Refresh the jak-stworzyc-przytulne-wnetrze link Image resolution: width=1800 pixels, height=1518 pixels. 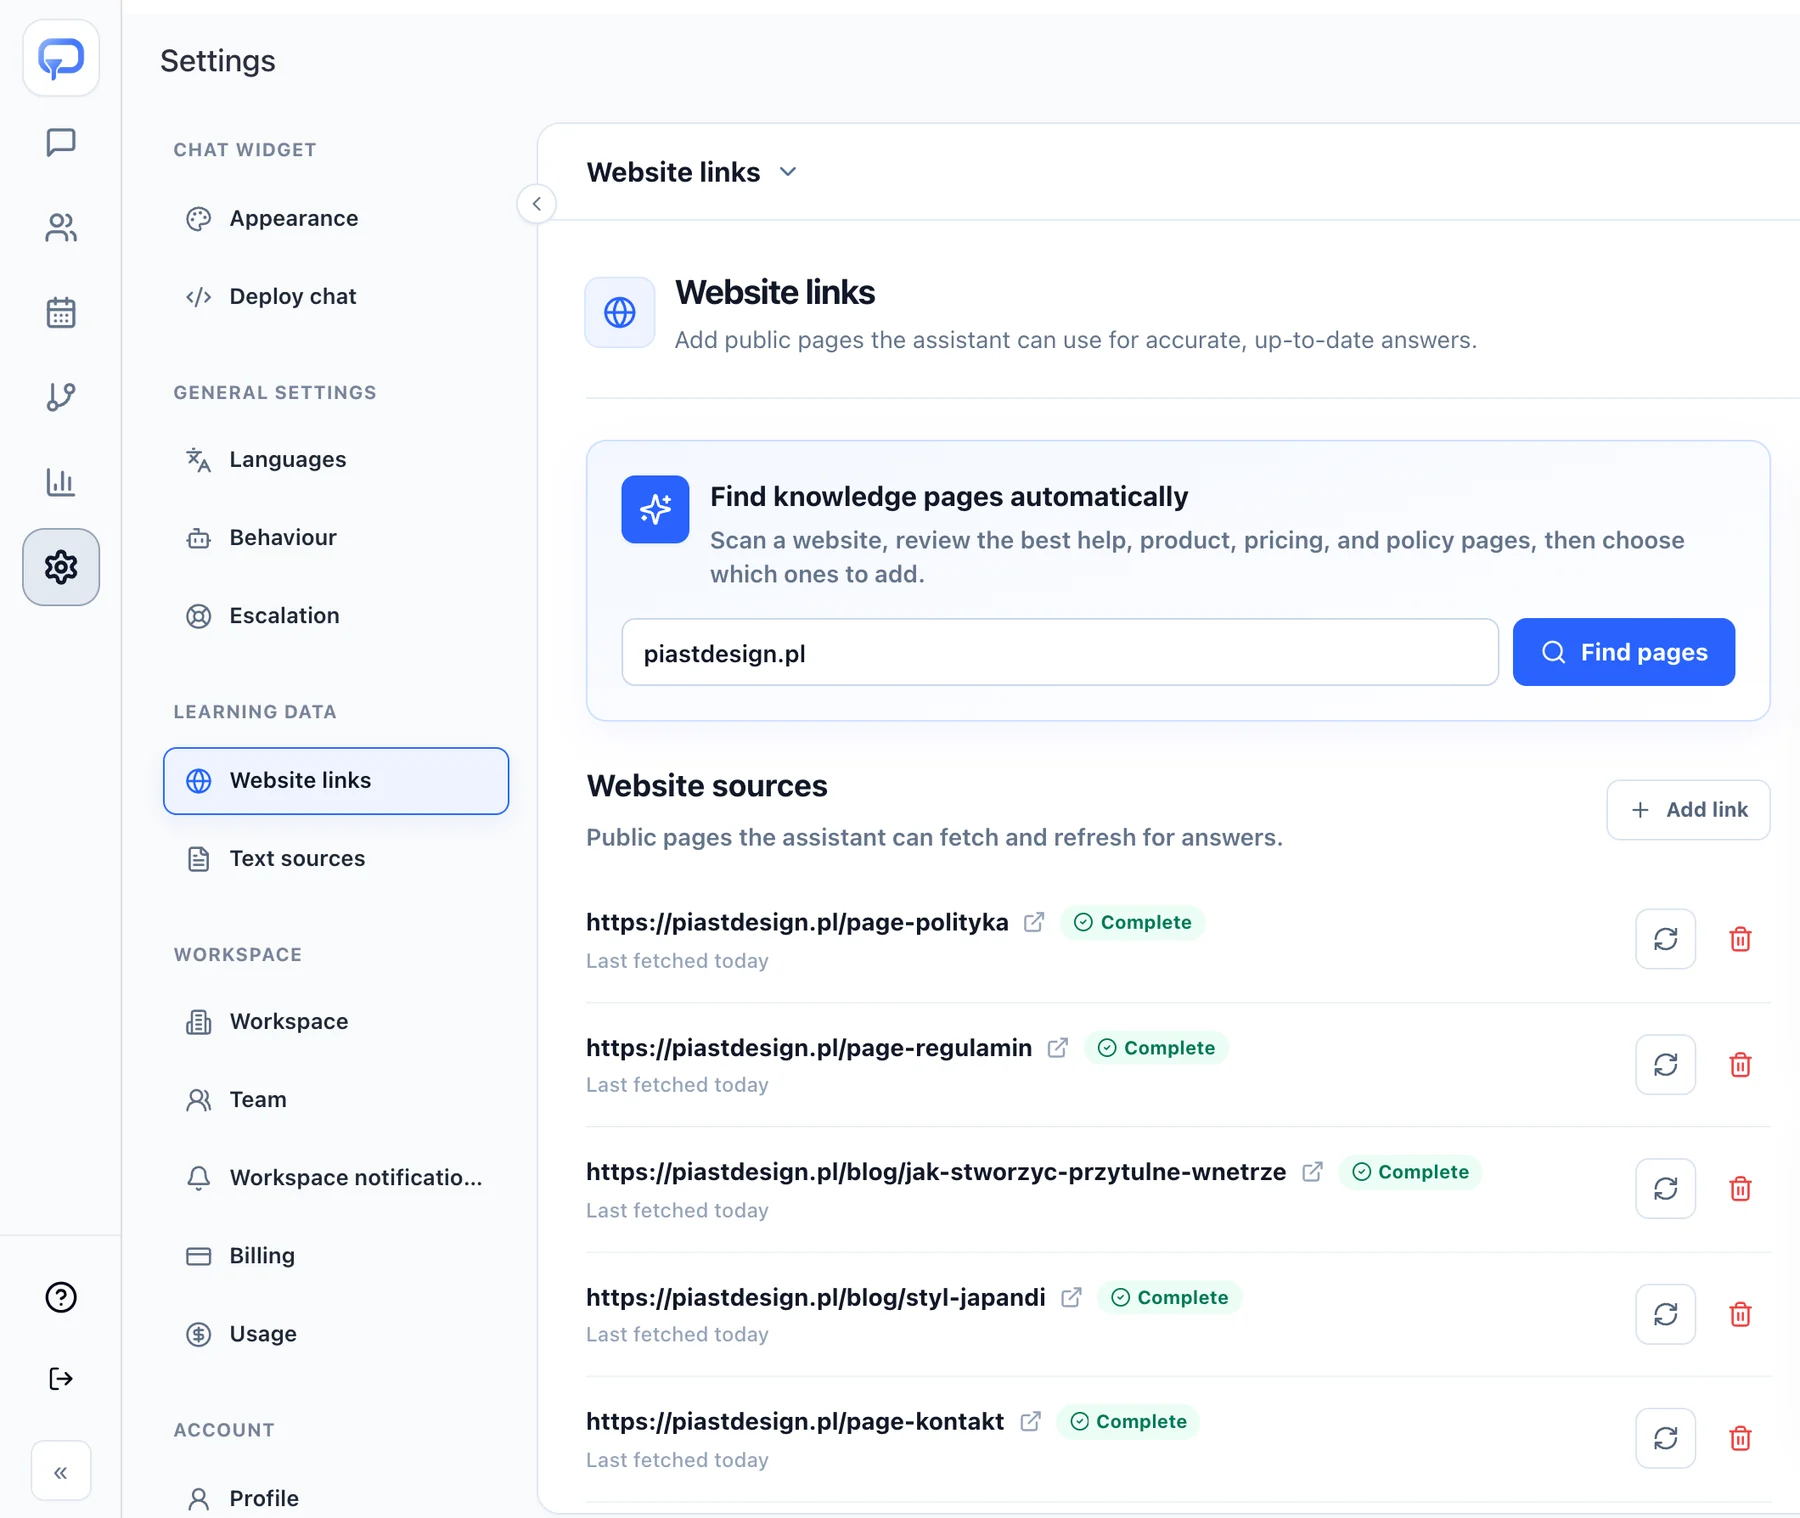click(x=1665, y=1189)
